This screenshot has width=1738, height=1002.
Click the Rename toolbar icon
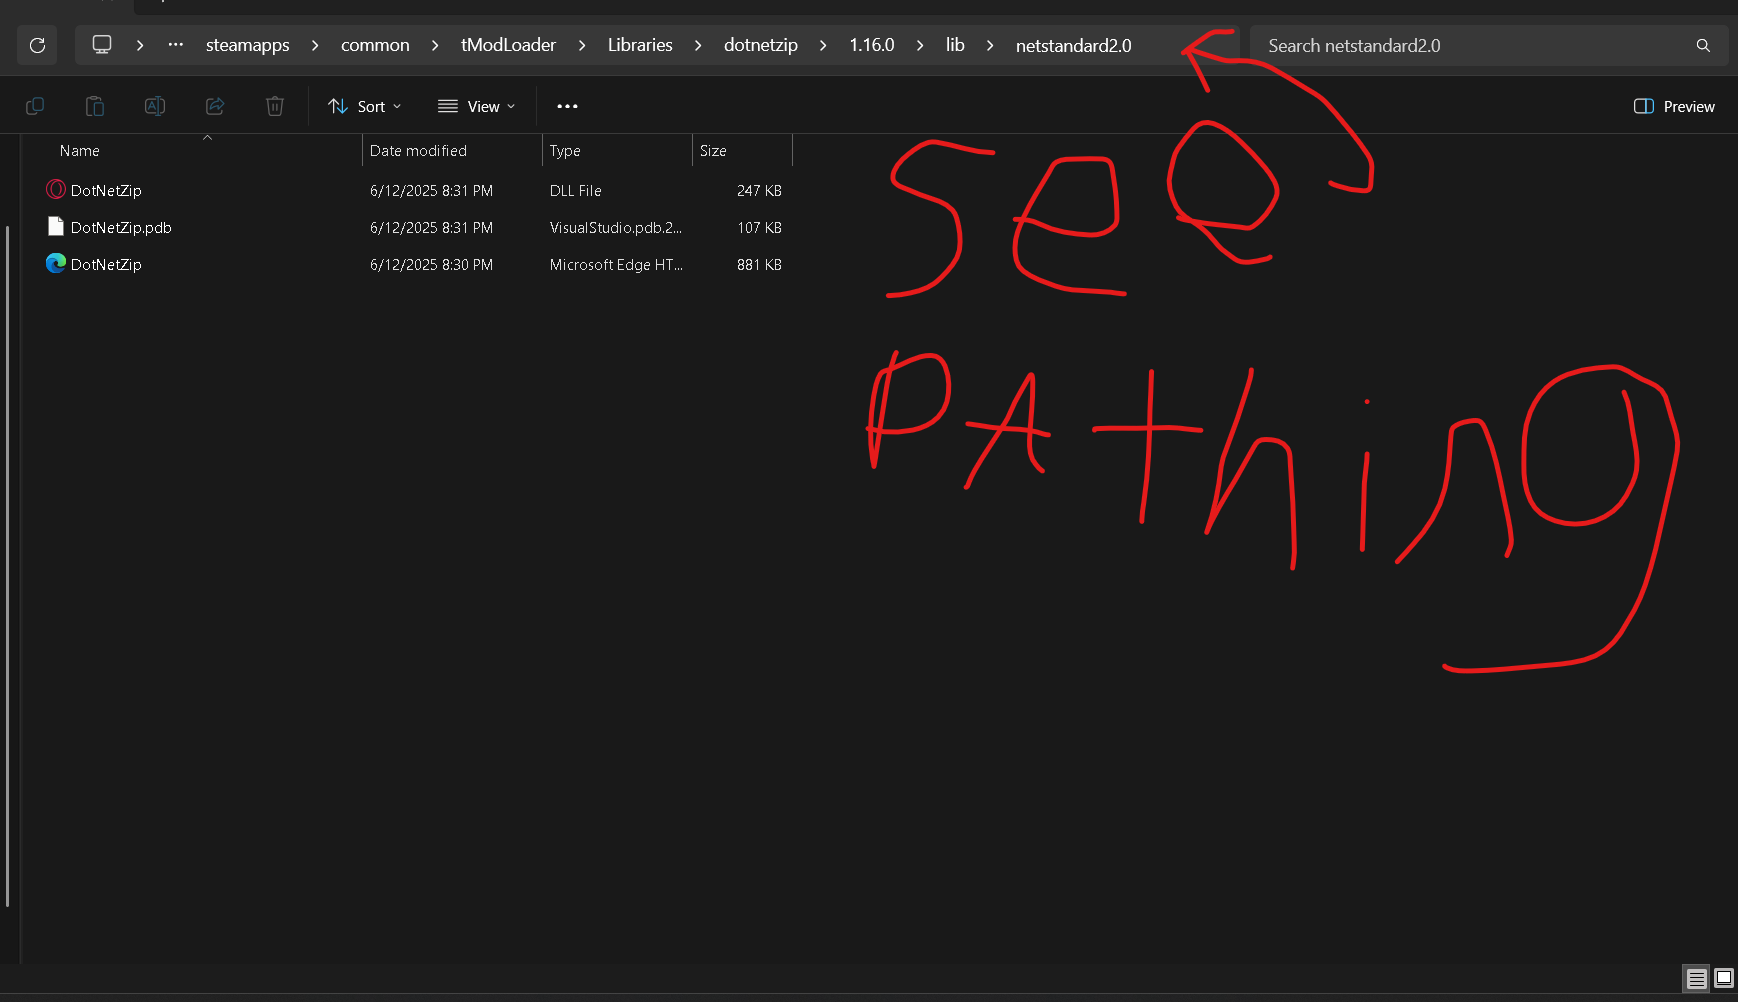[155, 106]
